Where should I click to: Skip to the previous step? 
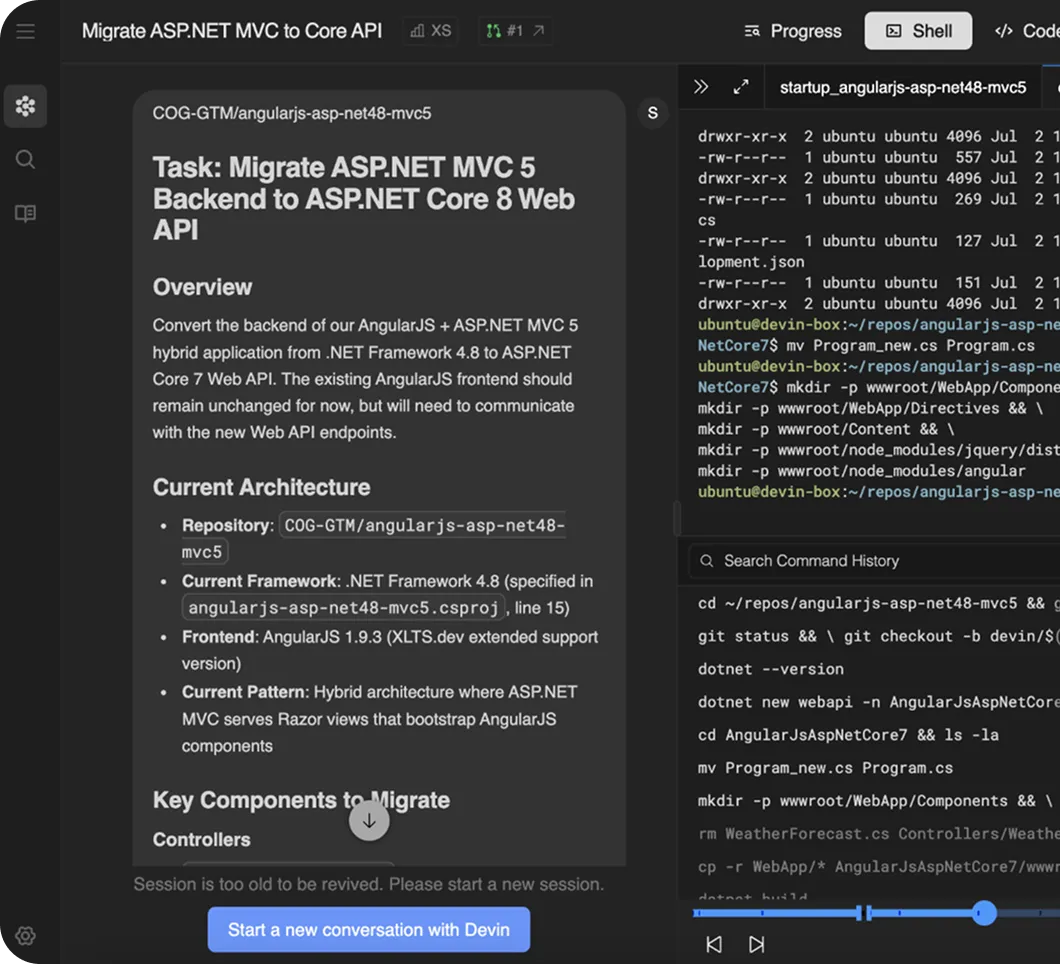[714, 944]
